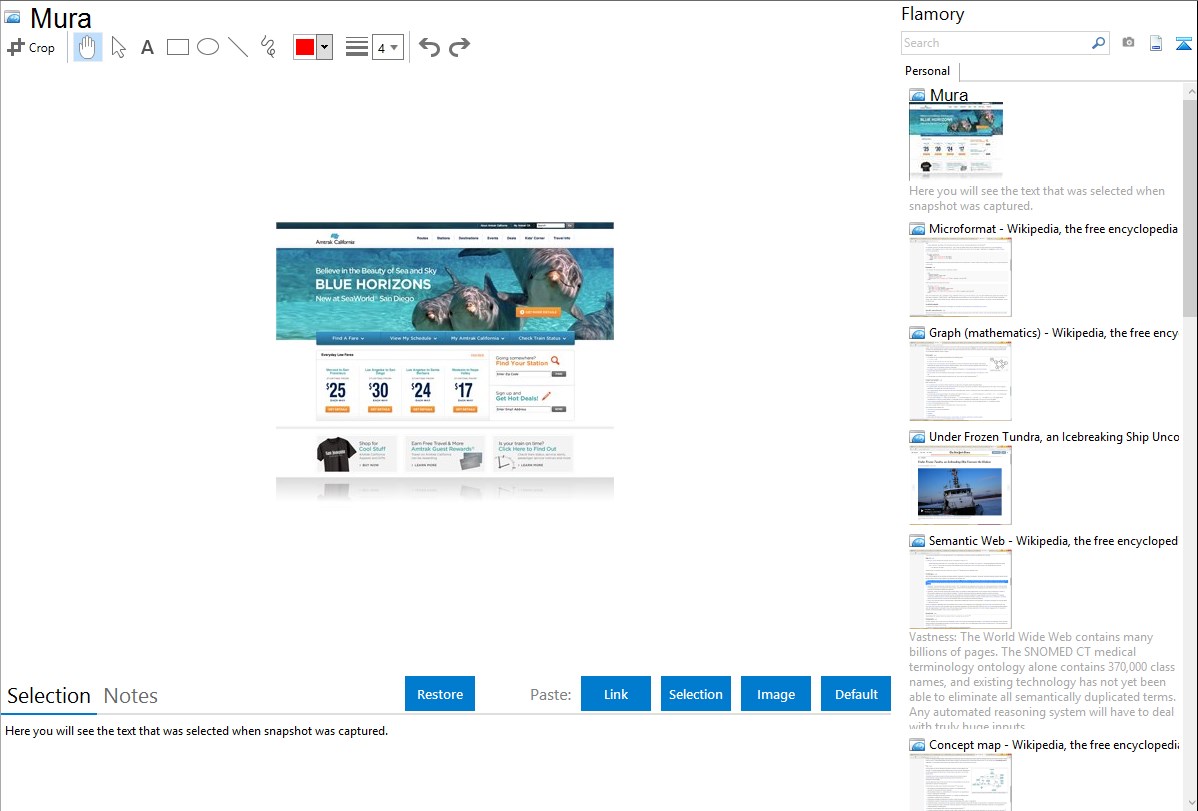Choose the text annotation tool
1198x811 pixels.
pyautogui.click(x=147, y=47)
